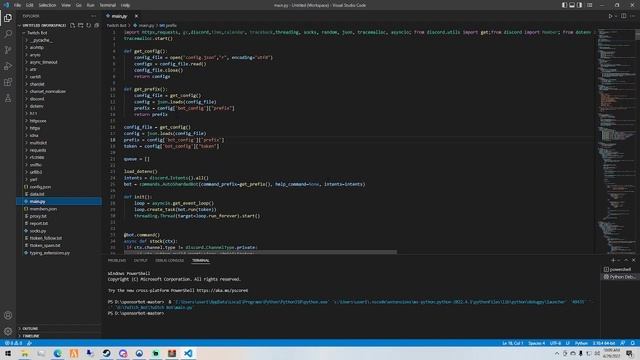Click the editor minimap preview
The image size is (640, 360).
(x=616, y=141)
